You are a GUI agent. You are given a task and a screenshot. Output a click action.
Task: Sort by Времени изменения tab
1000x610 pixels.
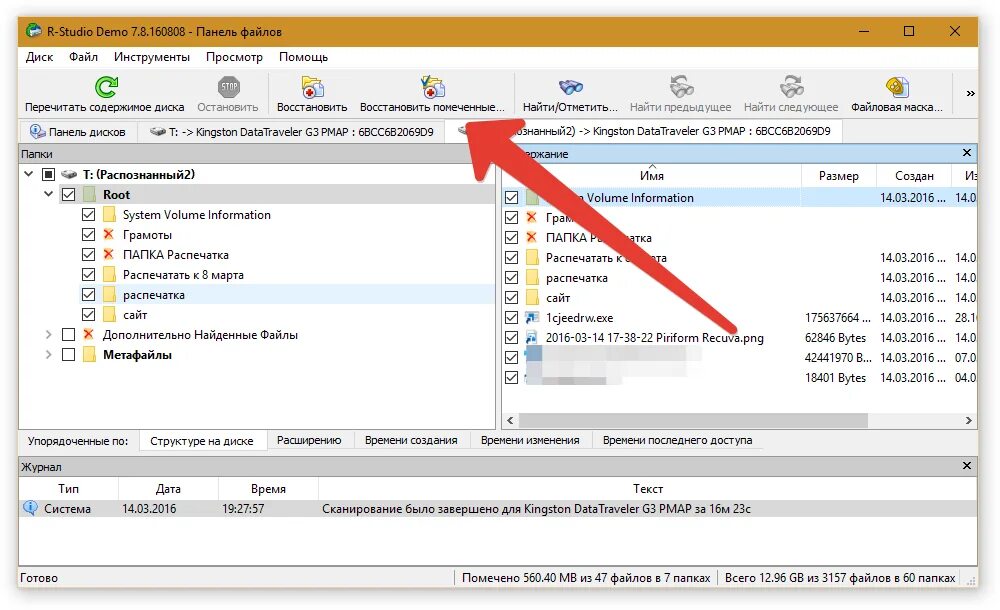[530, 440]
